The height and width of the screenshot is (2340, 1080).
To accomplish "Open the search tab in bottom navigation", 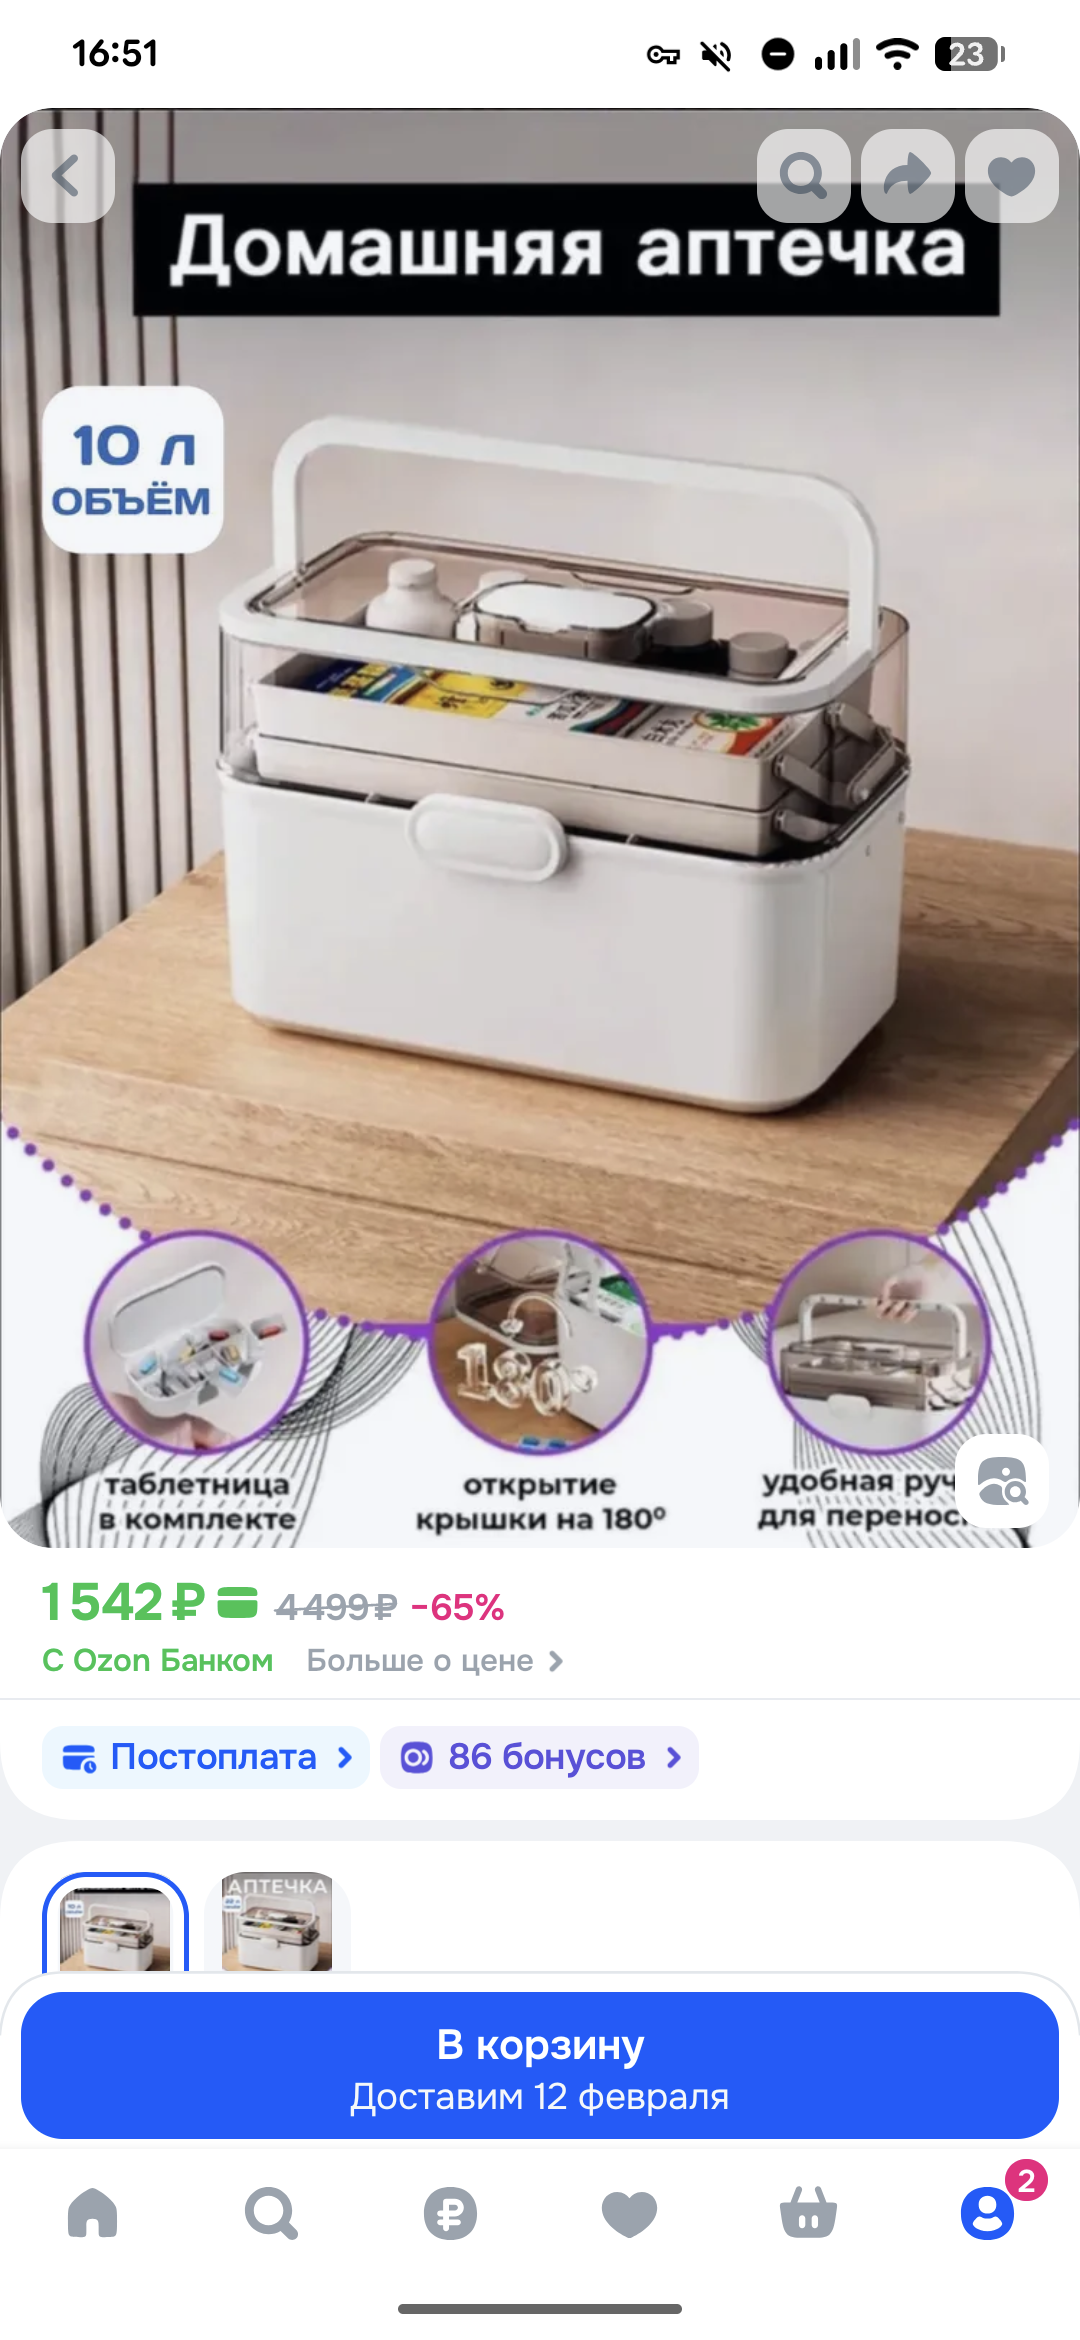I will (271, 2211).
